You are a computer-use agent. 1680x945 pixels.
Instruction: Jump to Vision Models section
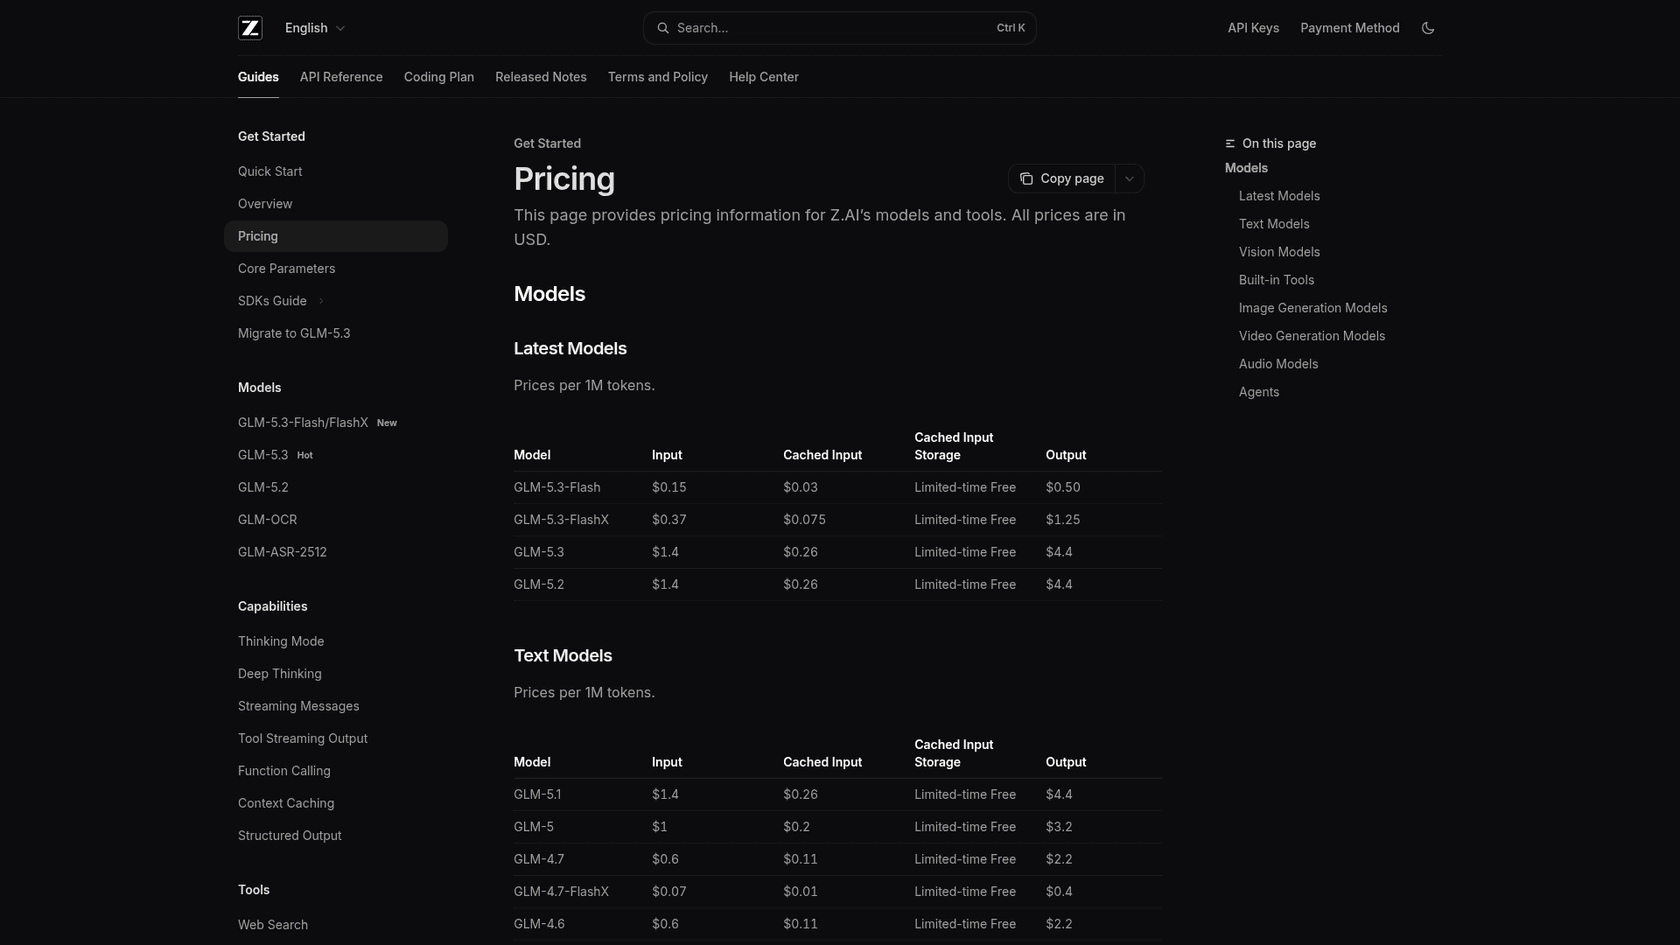tap(1279, 252)
